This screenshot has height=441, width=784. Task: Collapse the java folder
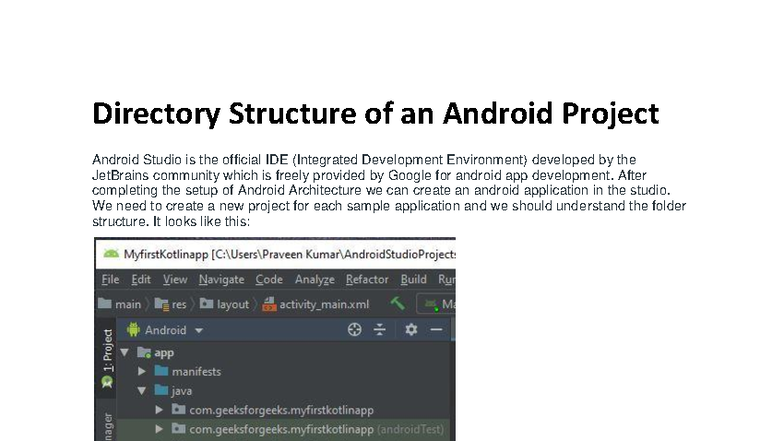(142, 390)
